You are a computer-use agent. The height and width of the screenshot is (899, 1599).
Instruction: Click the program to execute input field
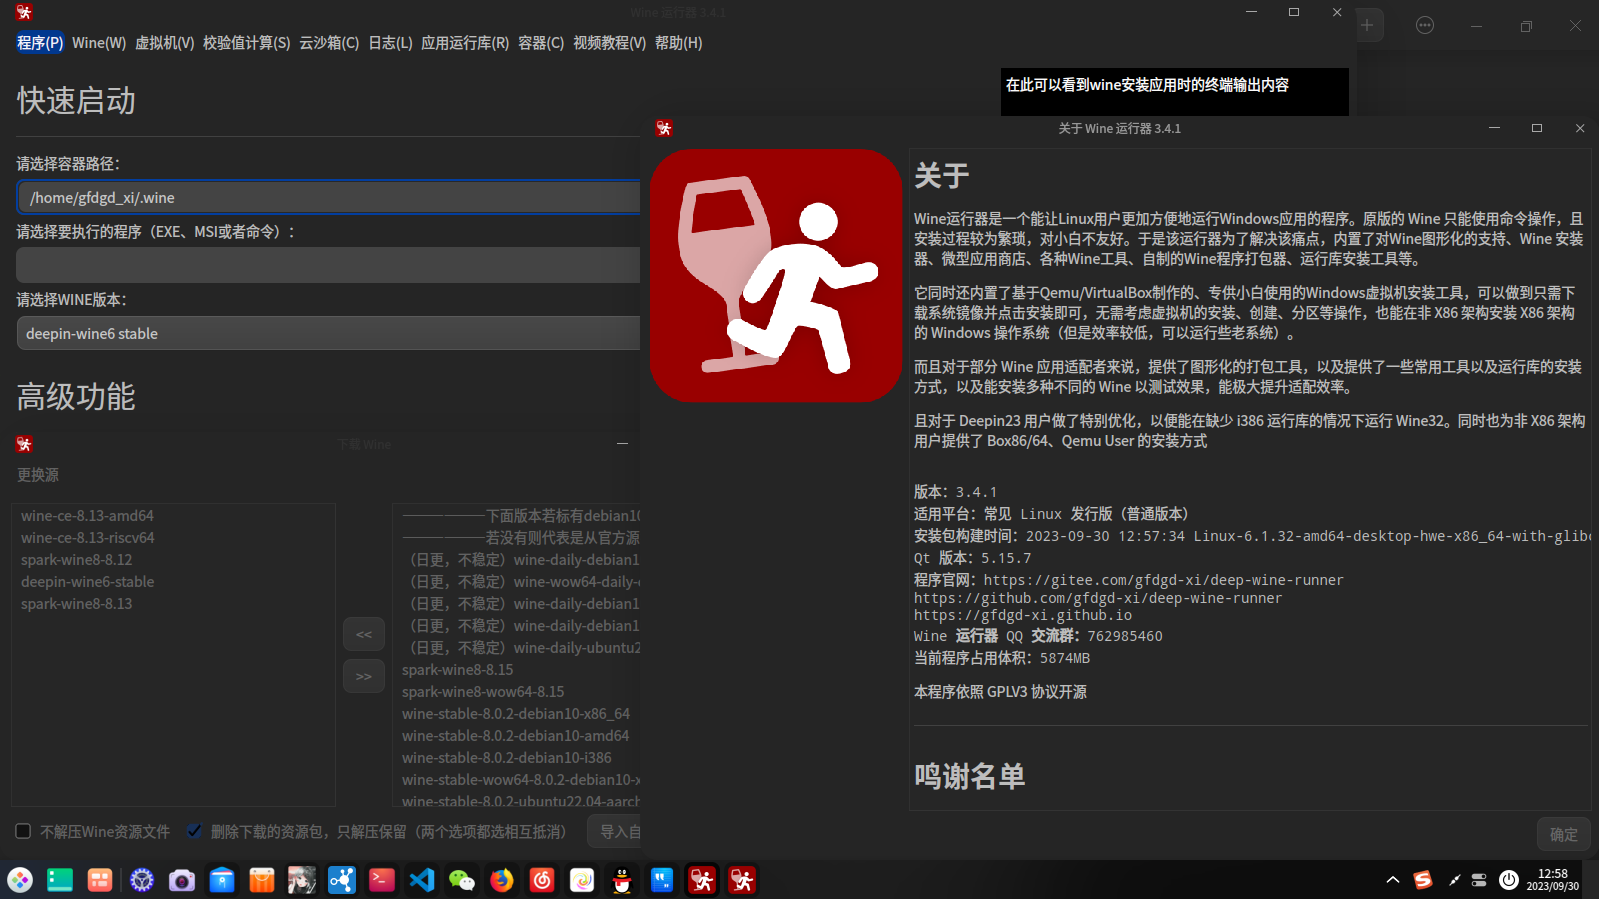328,265
